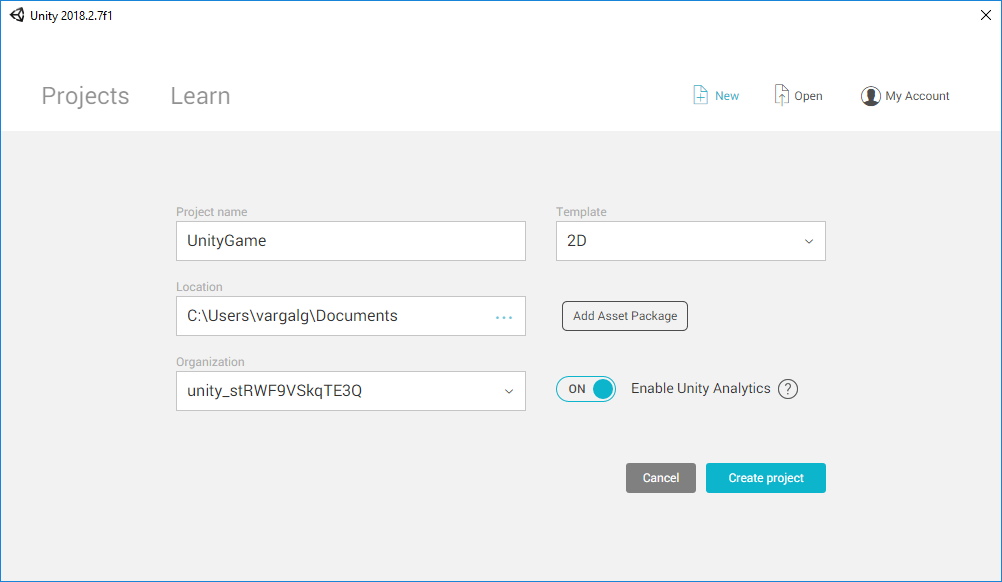Click the My Account avatar icon
Viewport: 1002px width, 582px height.
(870, 96)
